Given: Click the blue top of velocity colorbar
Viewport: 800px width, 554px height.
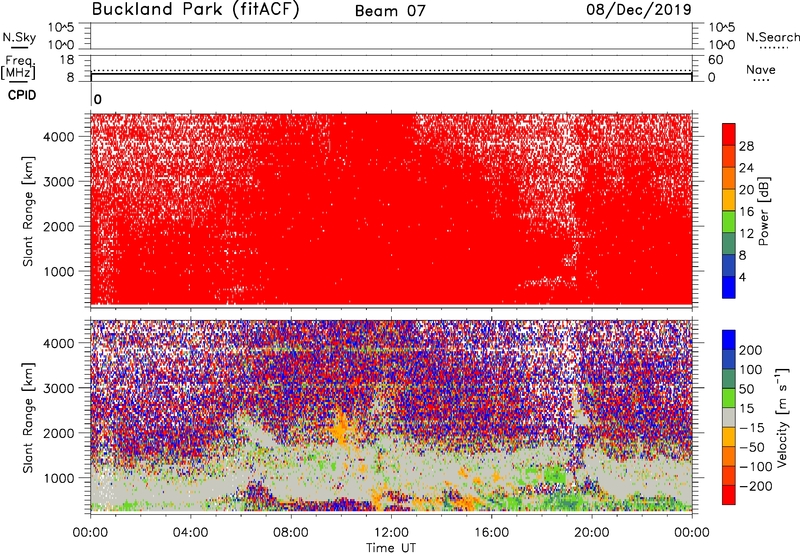Looking at the screenshot, I should point(729,340).
